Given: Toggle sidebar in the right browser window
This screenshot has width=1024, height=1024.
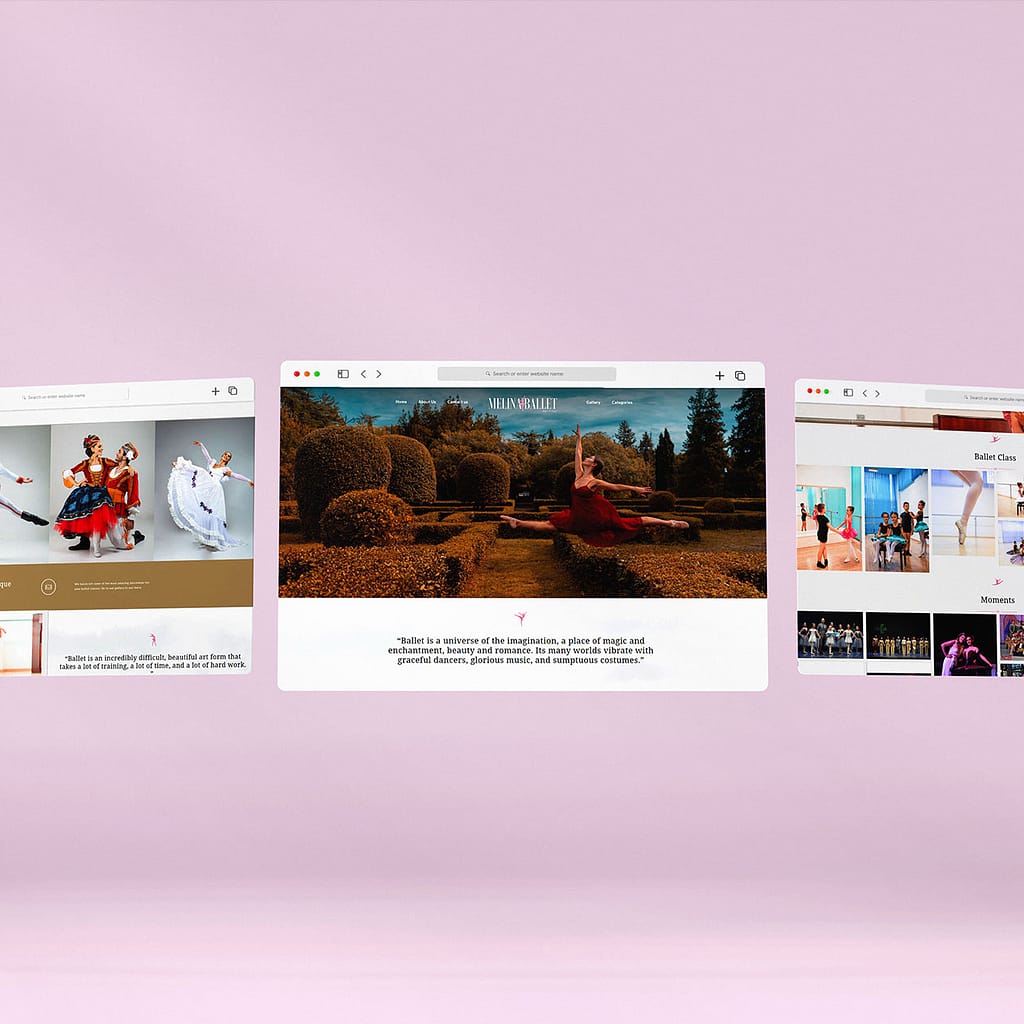Looking at the screenshot, I should click(848, 393).
